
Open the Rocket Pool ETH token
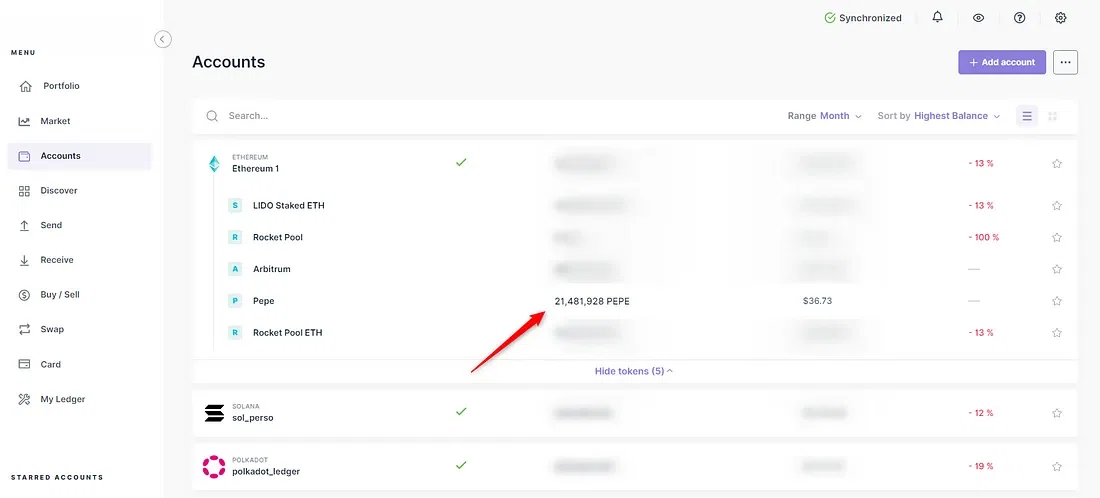pos(288,332)
